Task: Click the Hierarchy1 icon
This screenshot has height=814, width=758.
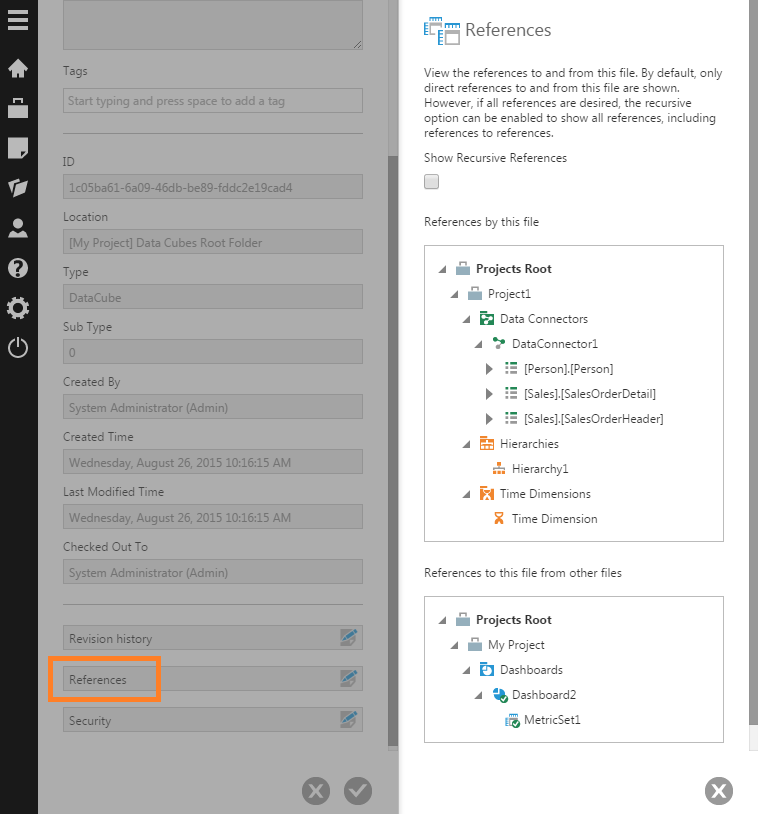Action: point(498,468)
